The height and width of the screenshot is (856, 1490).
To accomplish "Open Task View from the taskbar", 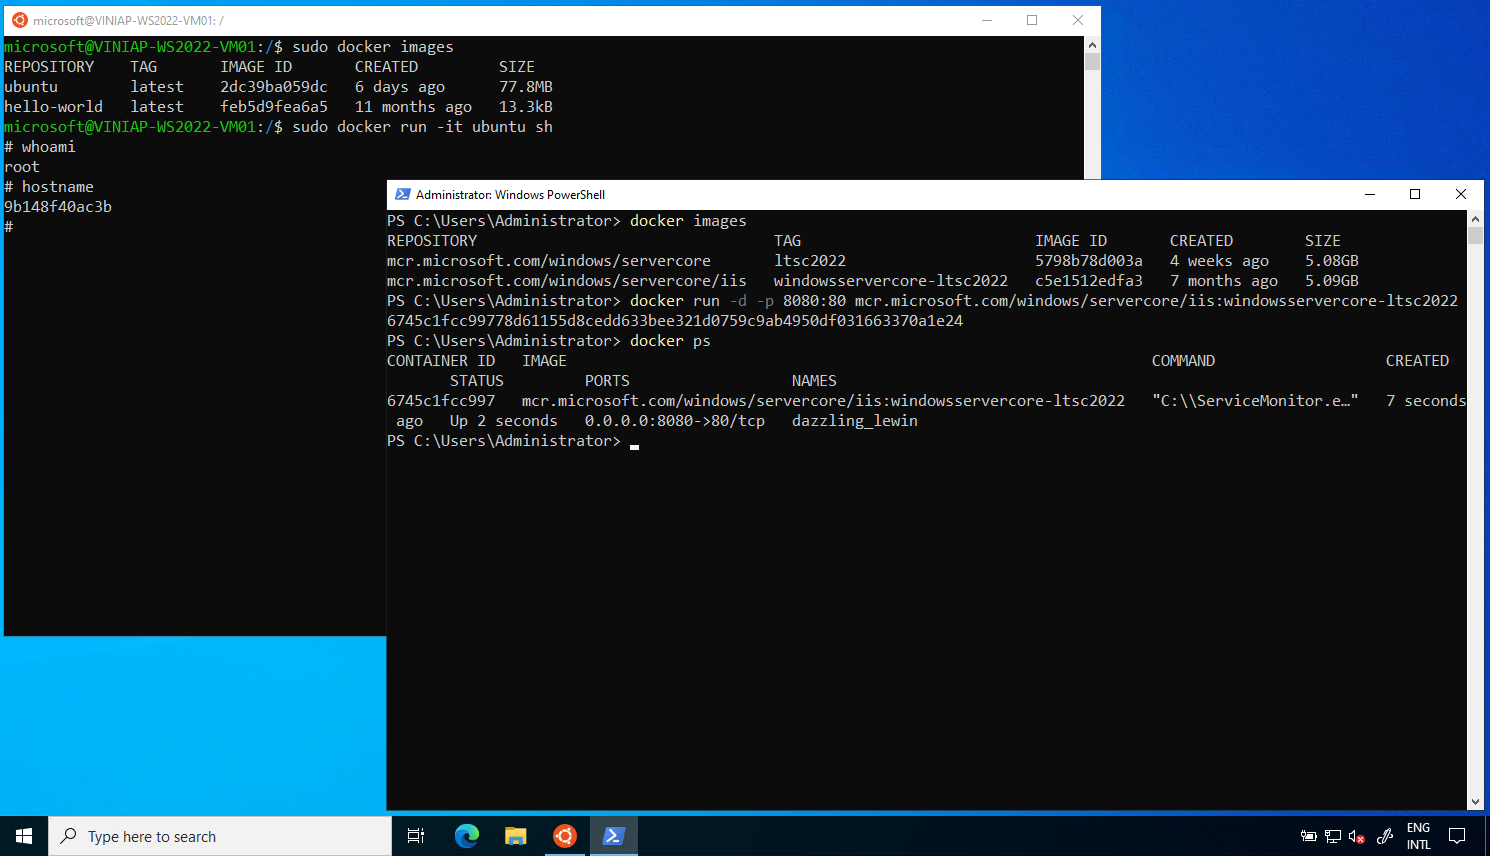I will (416, 836).
